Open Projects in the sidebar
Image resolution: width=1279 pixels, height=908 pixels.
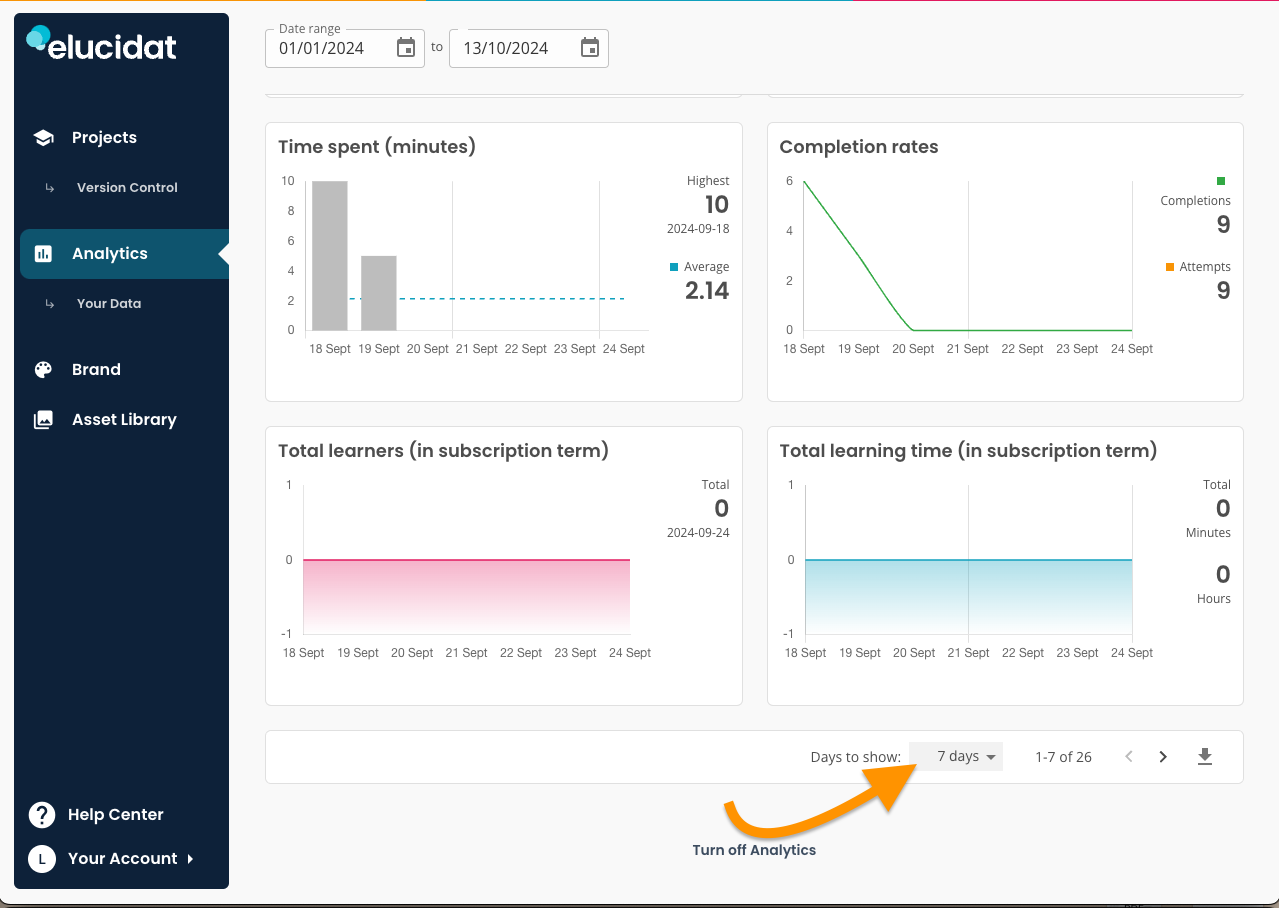(x=104, y=138)
